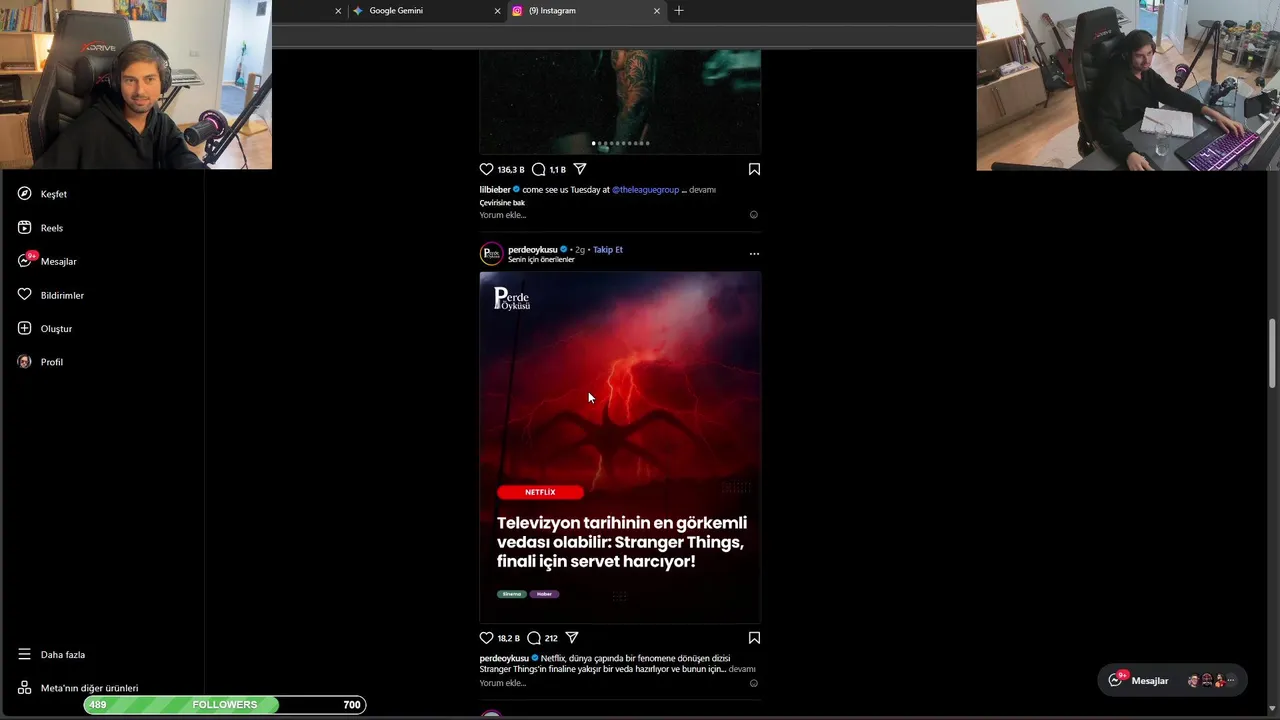Open comments on the lilbieber post
This screenshot has width=1280, height=720.
538,169
